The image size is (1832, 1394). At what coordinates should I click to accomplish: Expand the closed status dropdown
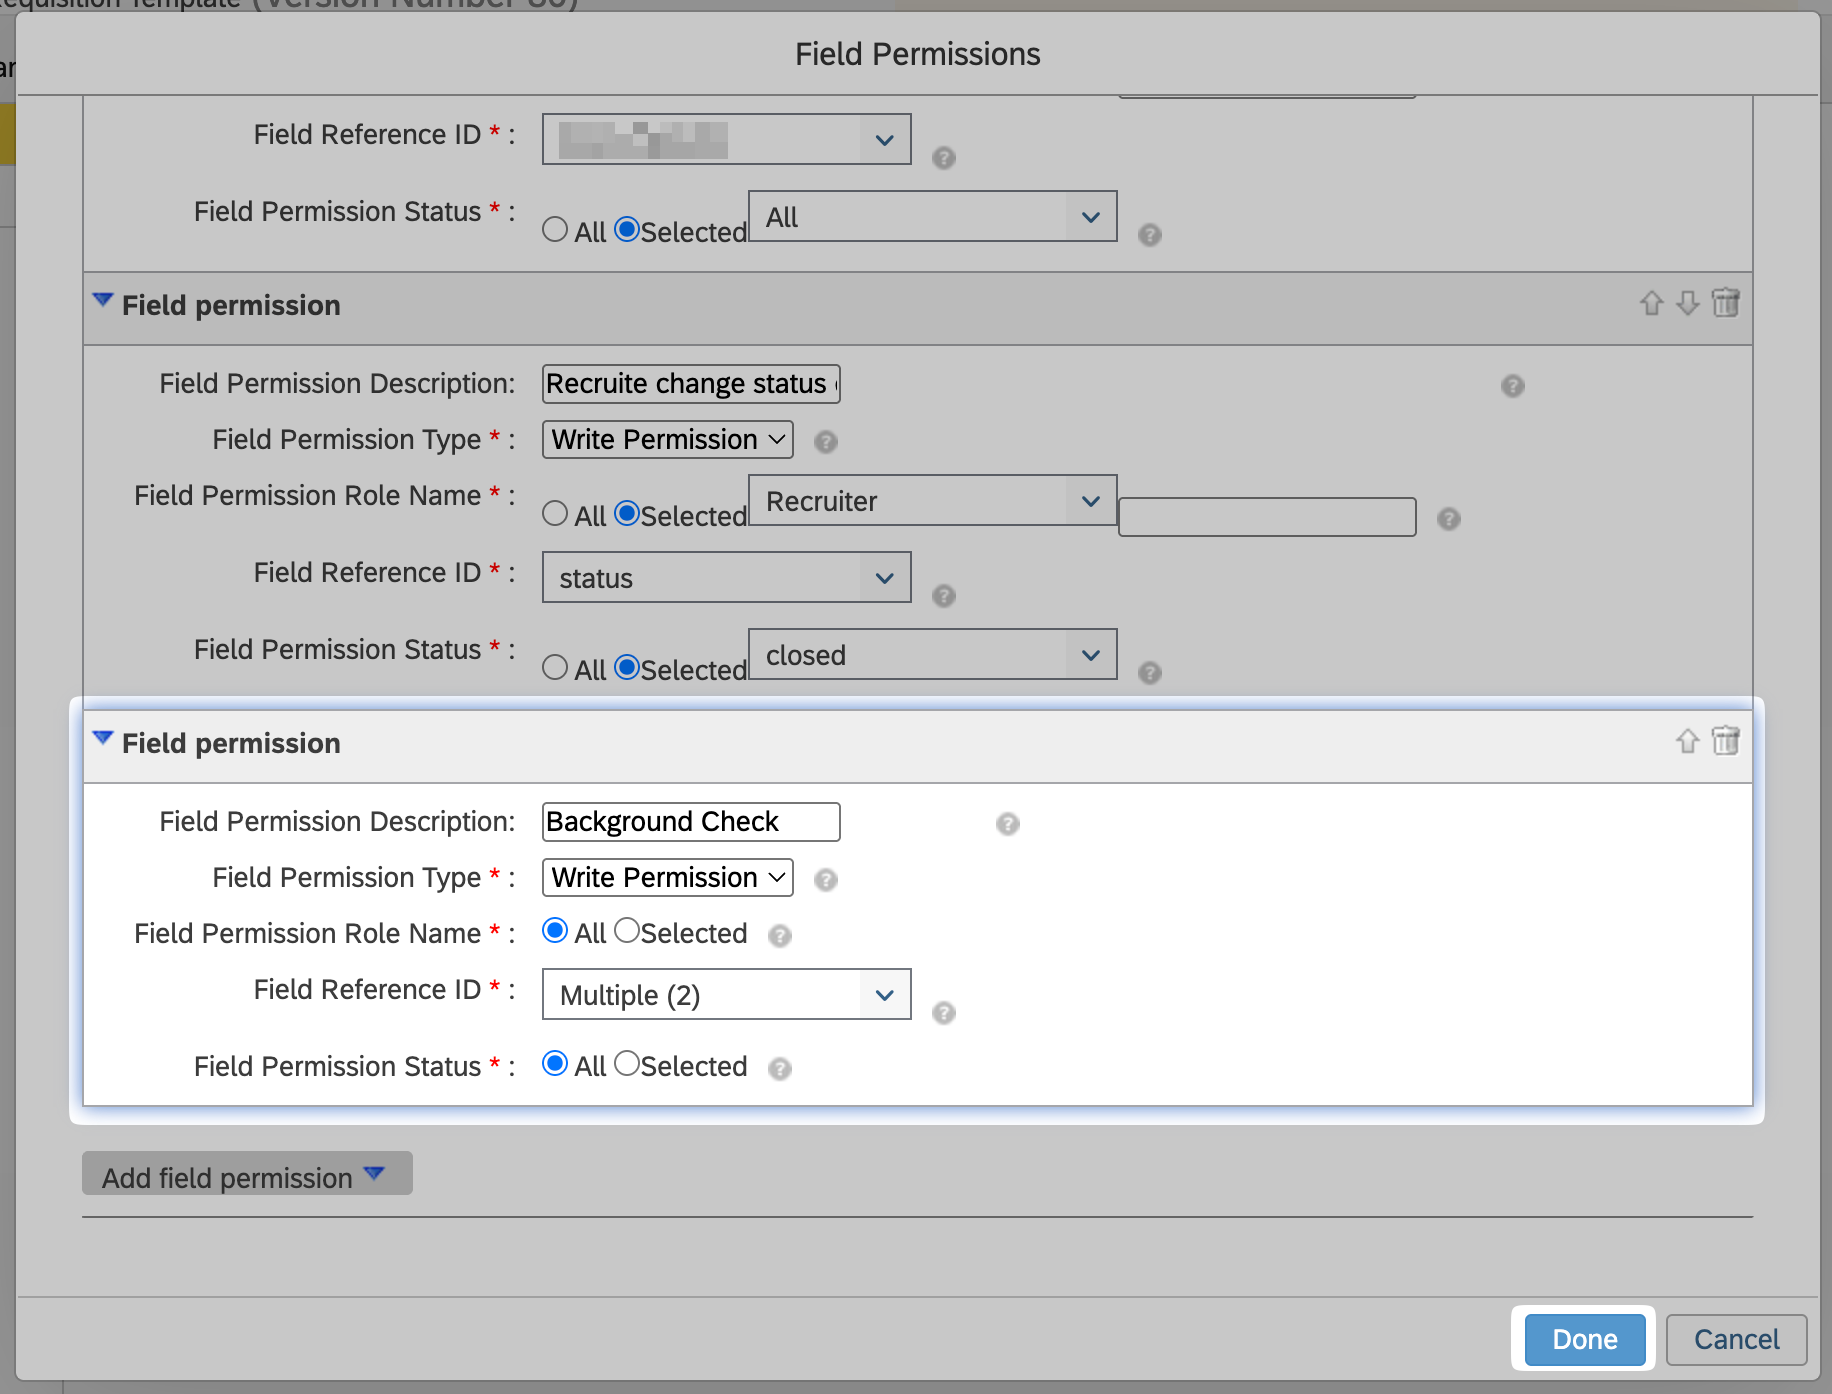[x=931, y=655]
